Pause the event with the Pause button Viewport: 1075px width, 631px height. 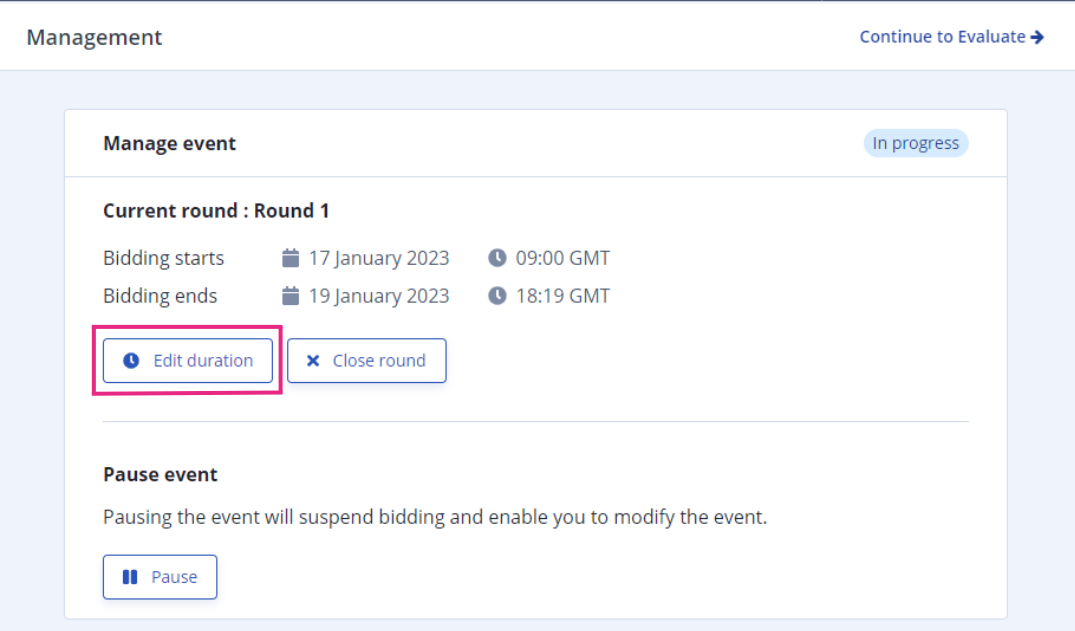160,577
